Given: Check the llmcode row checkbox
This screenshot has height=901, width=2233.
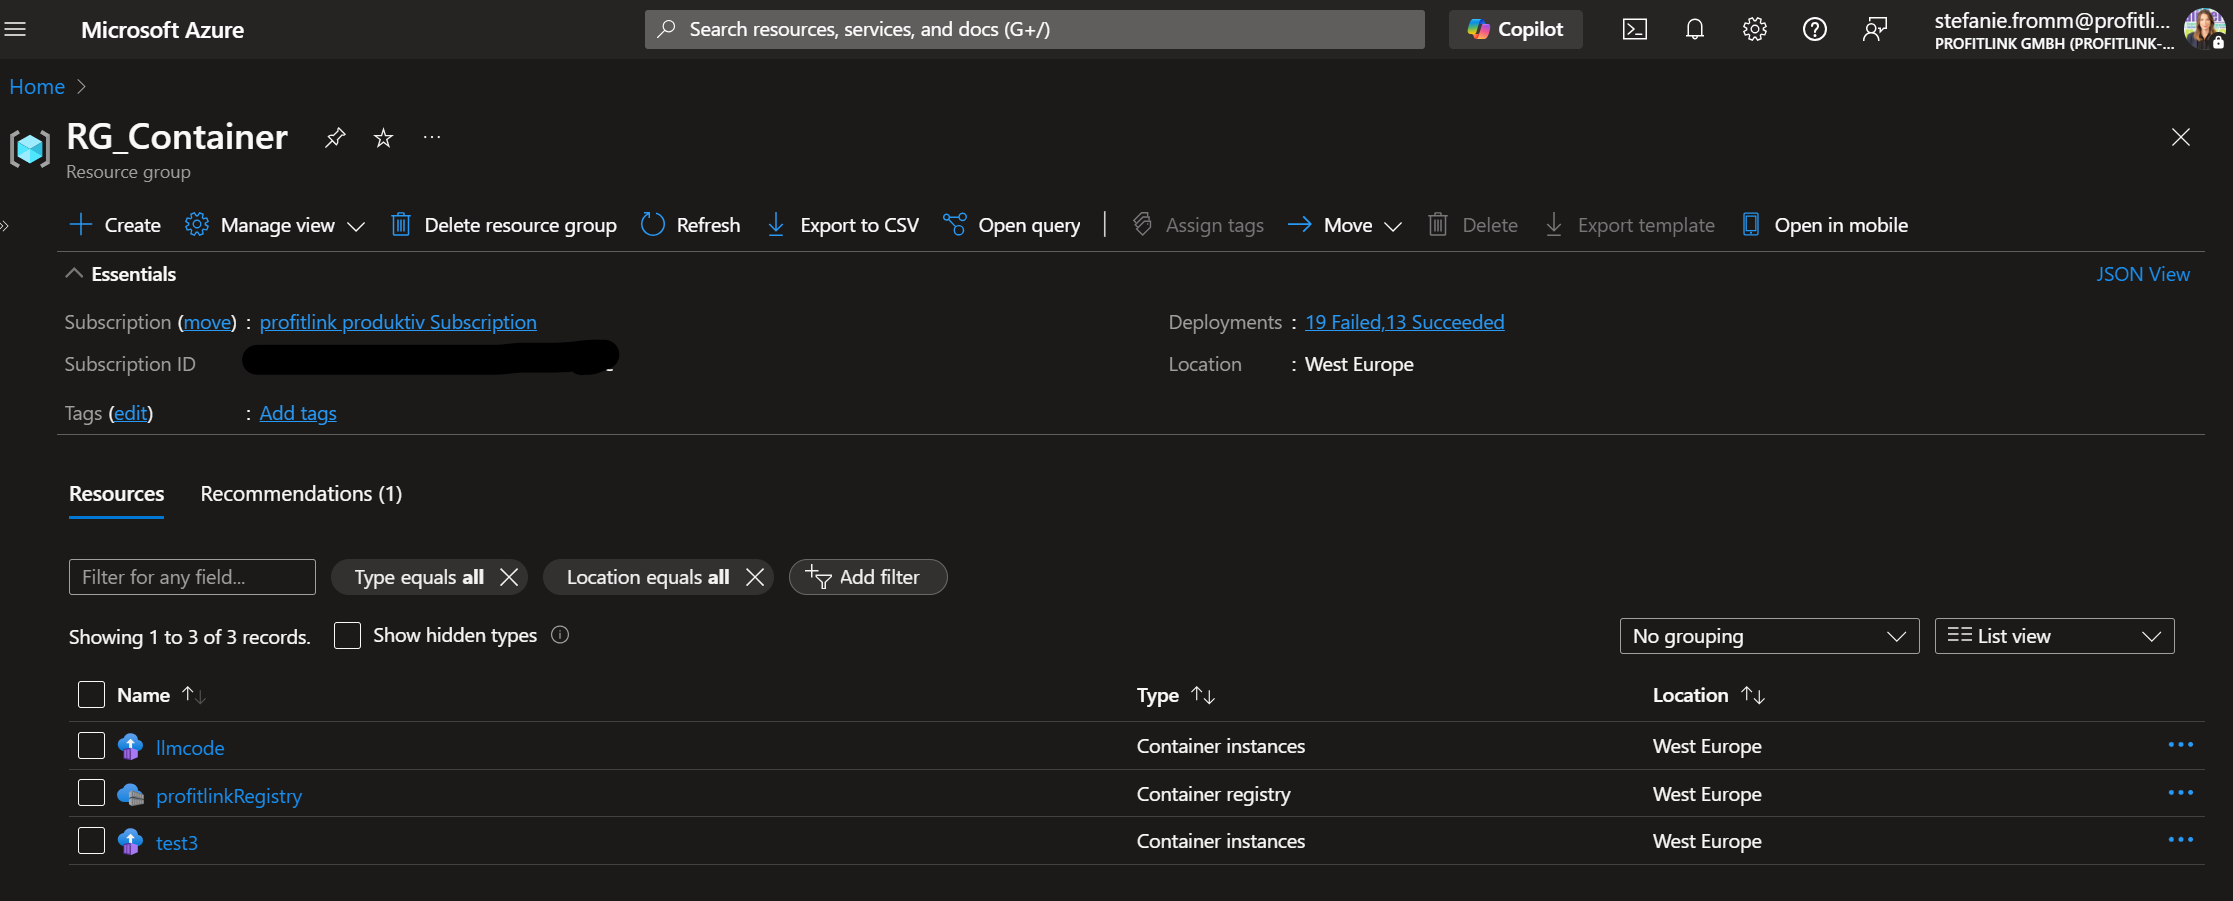Looking at the screenshot, I should [91, 746].
